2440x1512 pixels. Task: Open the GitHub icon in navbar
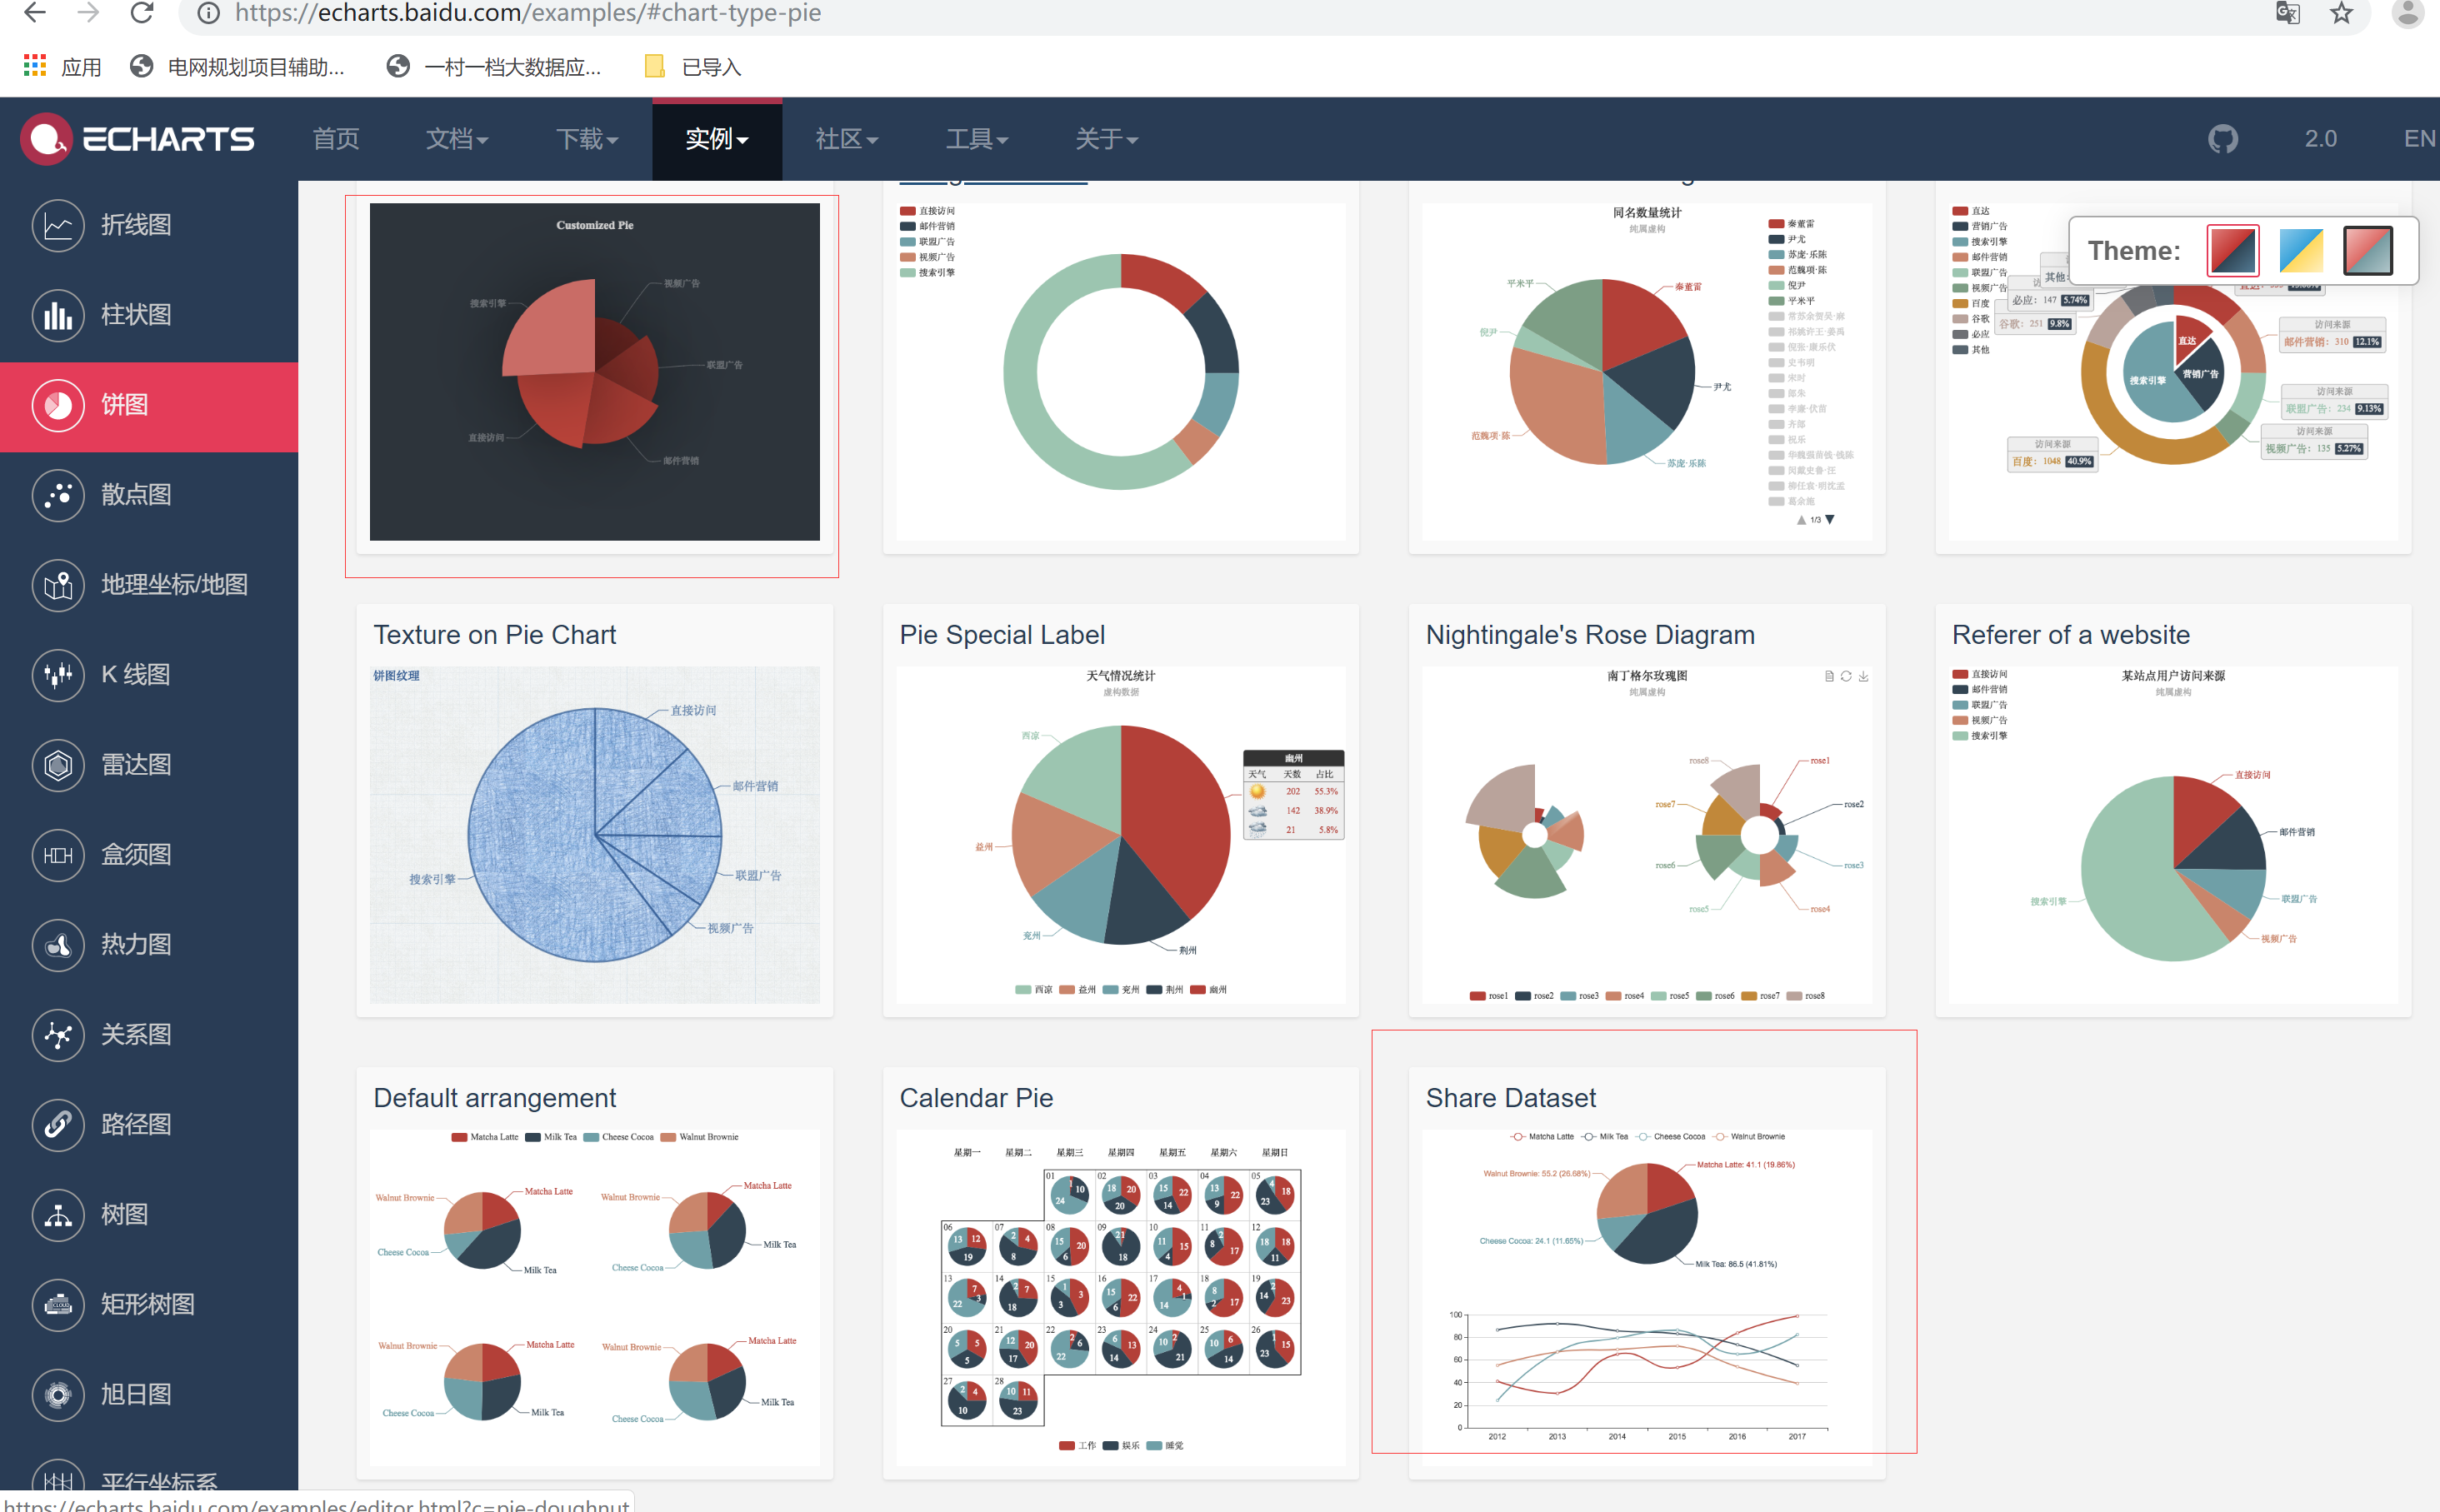(x=2223, y=139)
